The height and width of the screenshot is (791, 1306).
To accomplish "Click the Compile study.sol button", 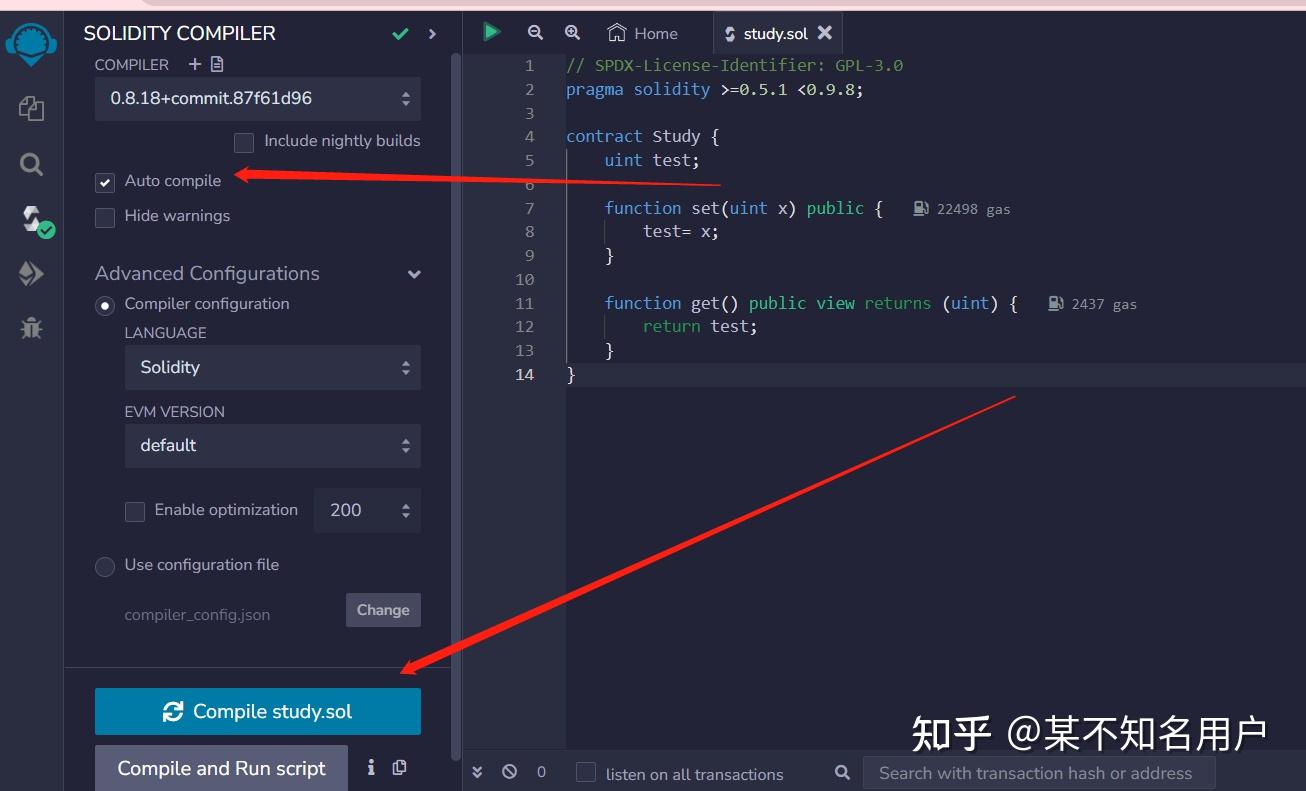I will tap(257, 711).
